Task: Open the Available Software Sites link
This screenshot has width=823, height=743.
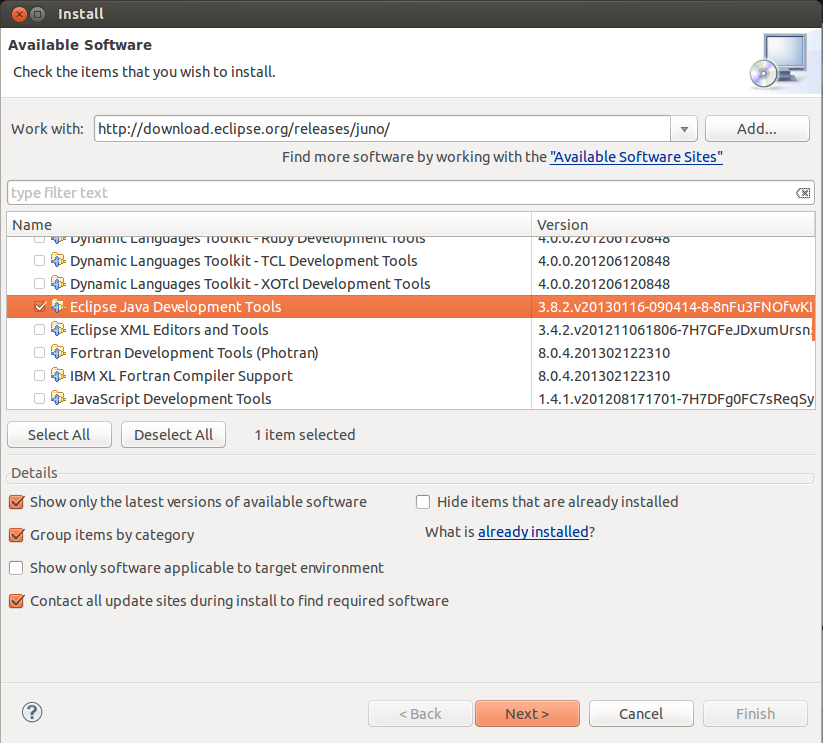Action: [636, 157]
